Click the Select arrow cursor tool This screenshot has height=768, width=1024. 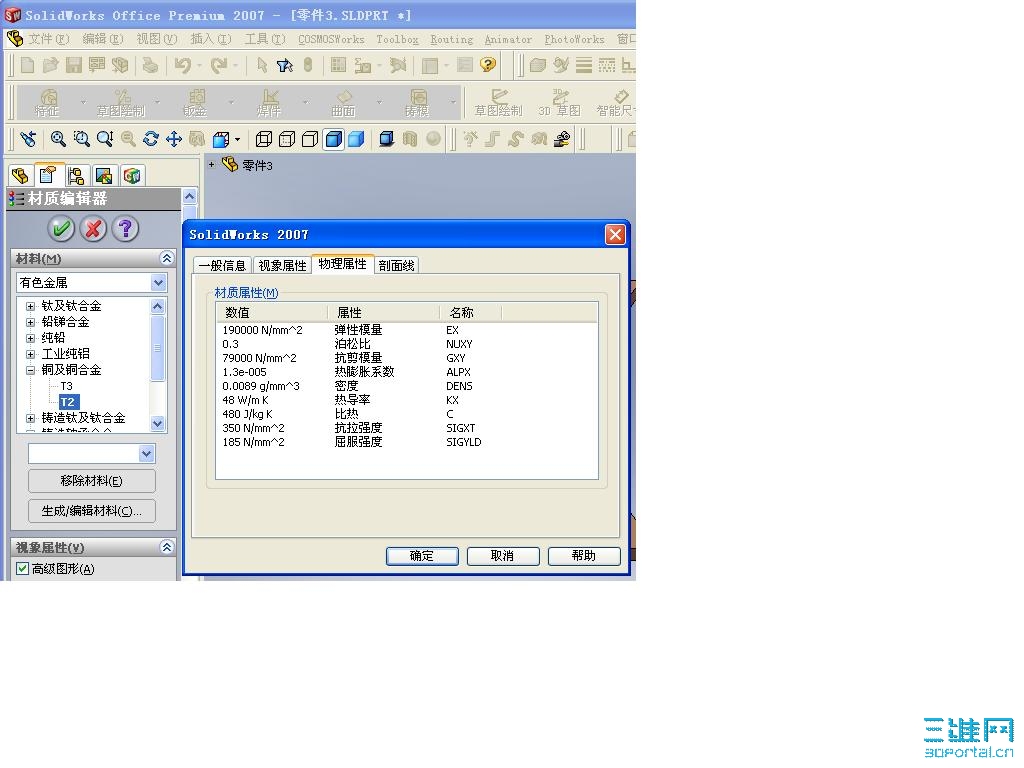pos(262,65)
